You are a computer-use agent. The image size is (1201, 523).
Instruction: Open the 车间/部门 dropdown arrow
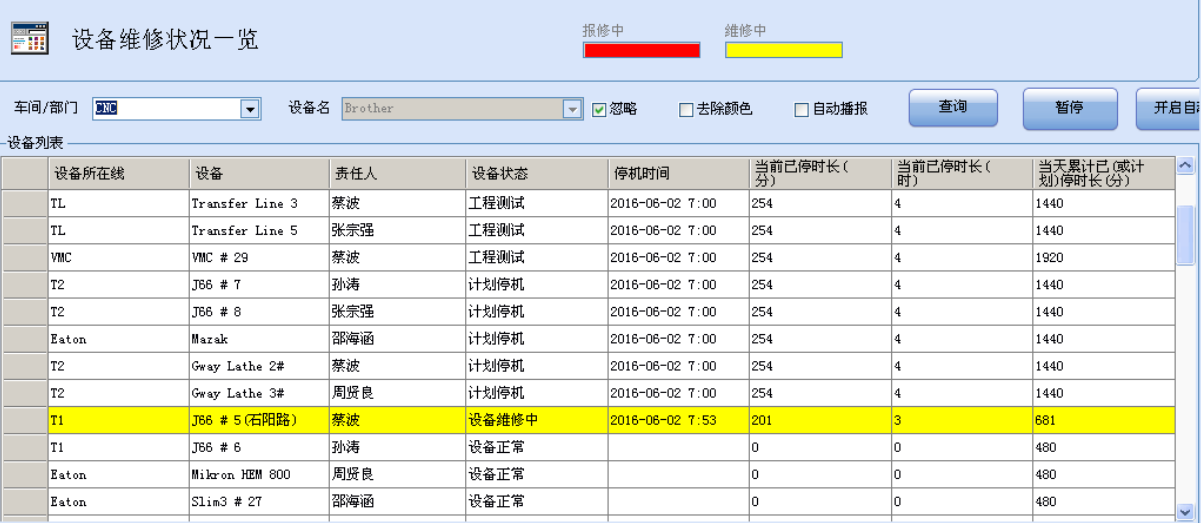point(250,109)
